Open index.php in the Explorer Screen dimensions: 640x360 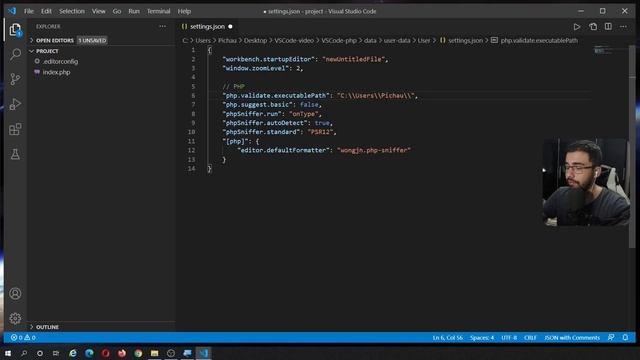(56, 72)
